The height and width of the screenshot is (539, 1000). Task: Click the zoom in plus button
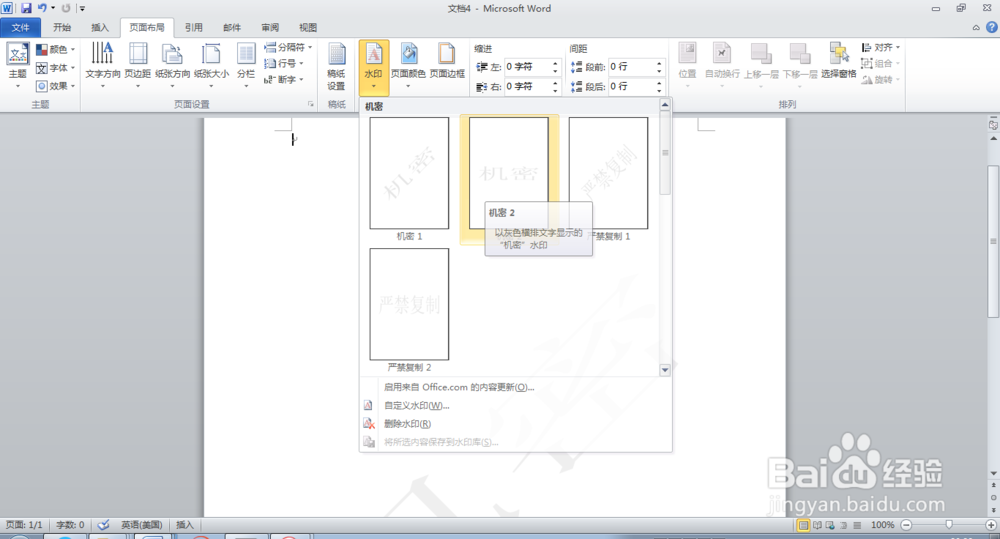pyautogui.click(x=991, y=525)
